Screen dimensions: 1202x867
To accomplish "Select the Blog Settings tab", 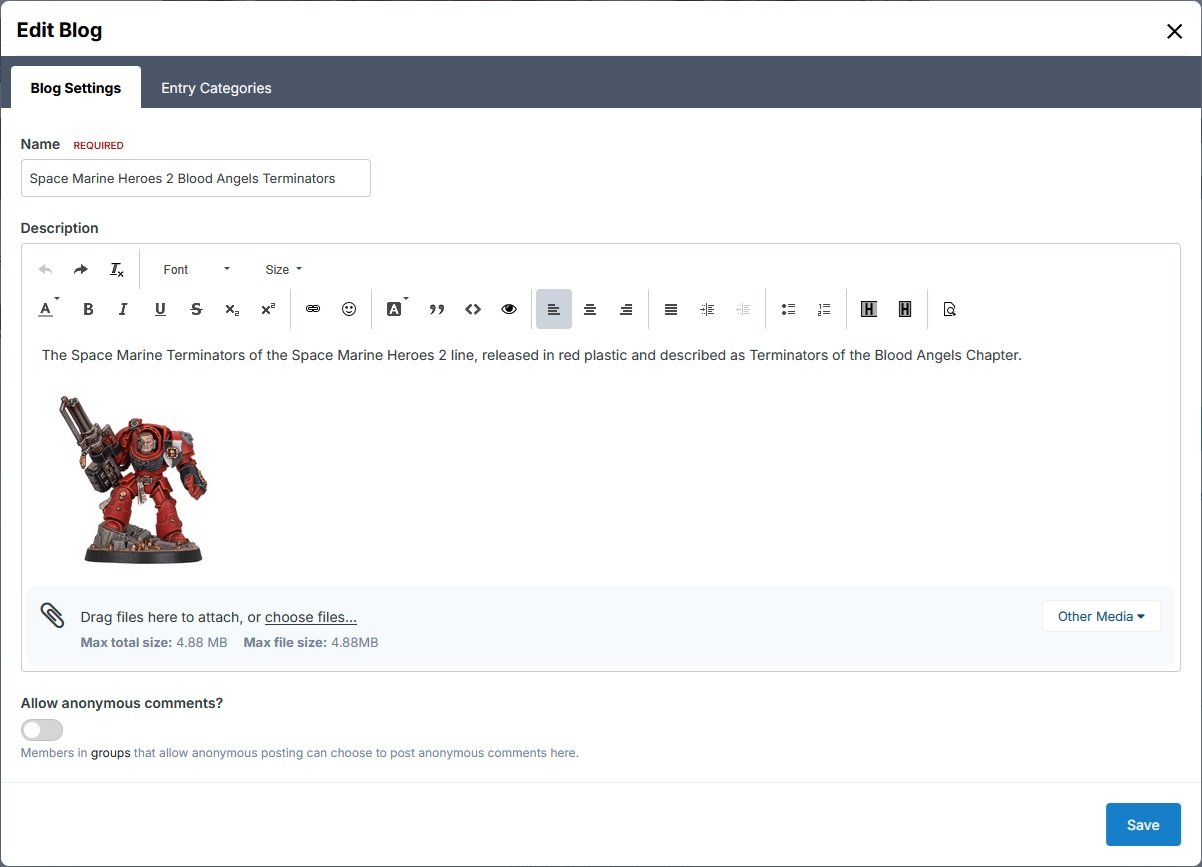I will click(x=76, y=88).
